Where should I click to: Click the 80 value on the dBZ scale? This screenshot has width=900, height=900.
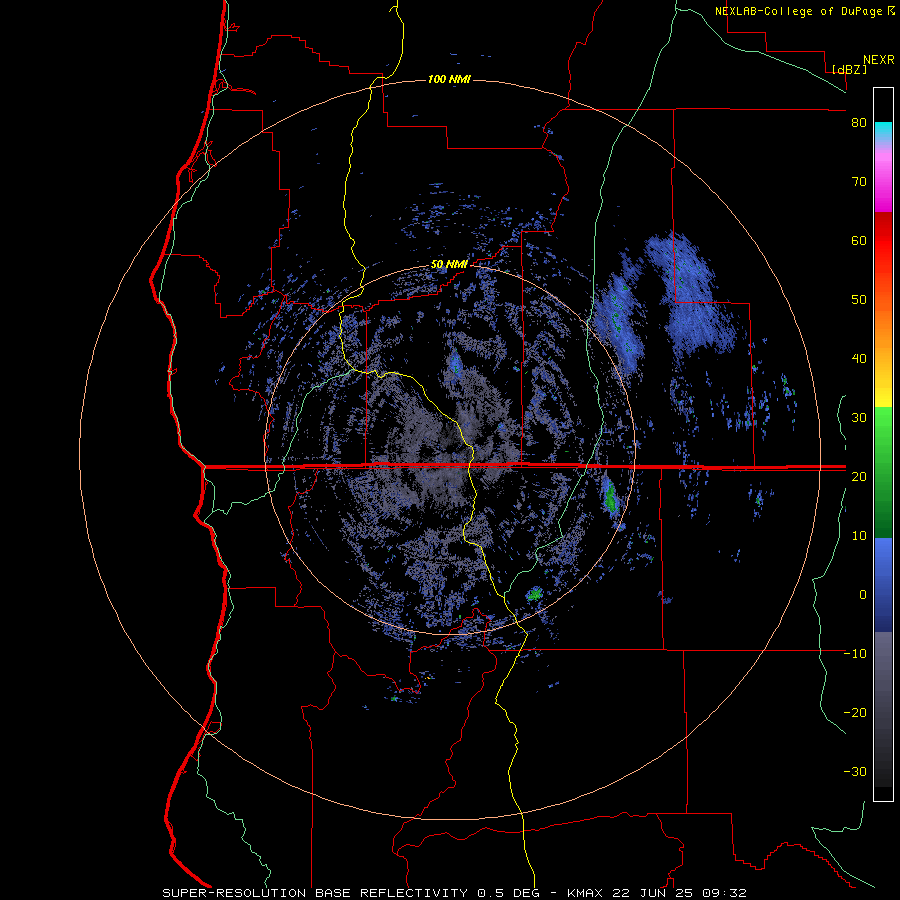(x=859, y=123)
